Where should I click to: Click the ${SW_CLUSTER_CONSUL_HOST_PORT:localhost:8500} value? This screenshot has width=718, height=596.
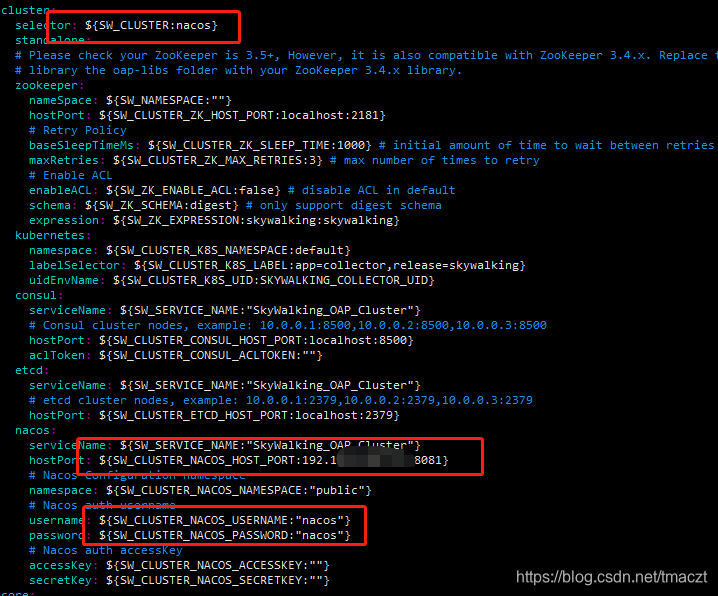click(x=256, y=341)
